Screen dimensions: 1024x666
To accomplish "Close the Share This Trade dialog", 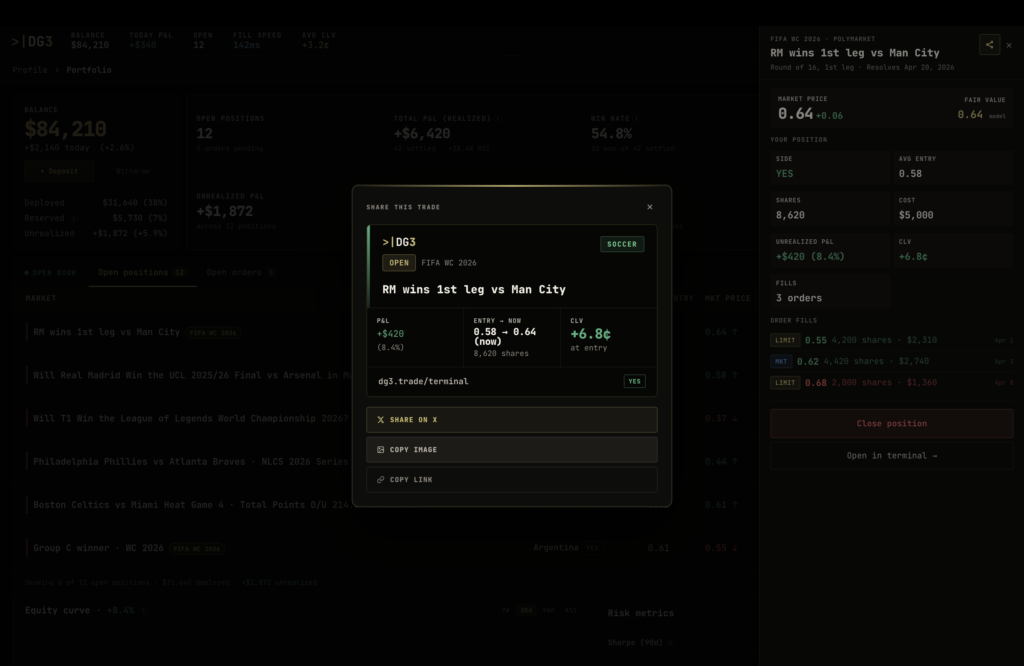I will (650, 207).
